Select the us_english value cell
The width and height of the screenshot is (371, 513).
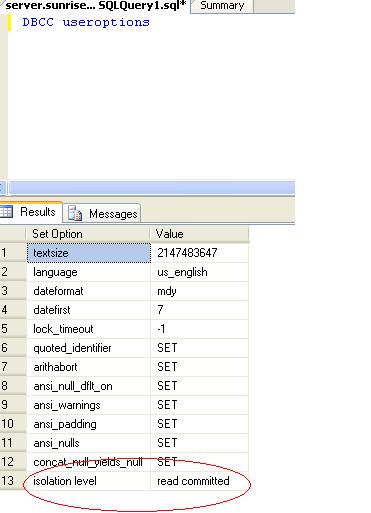[200, 272]
